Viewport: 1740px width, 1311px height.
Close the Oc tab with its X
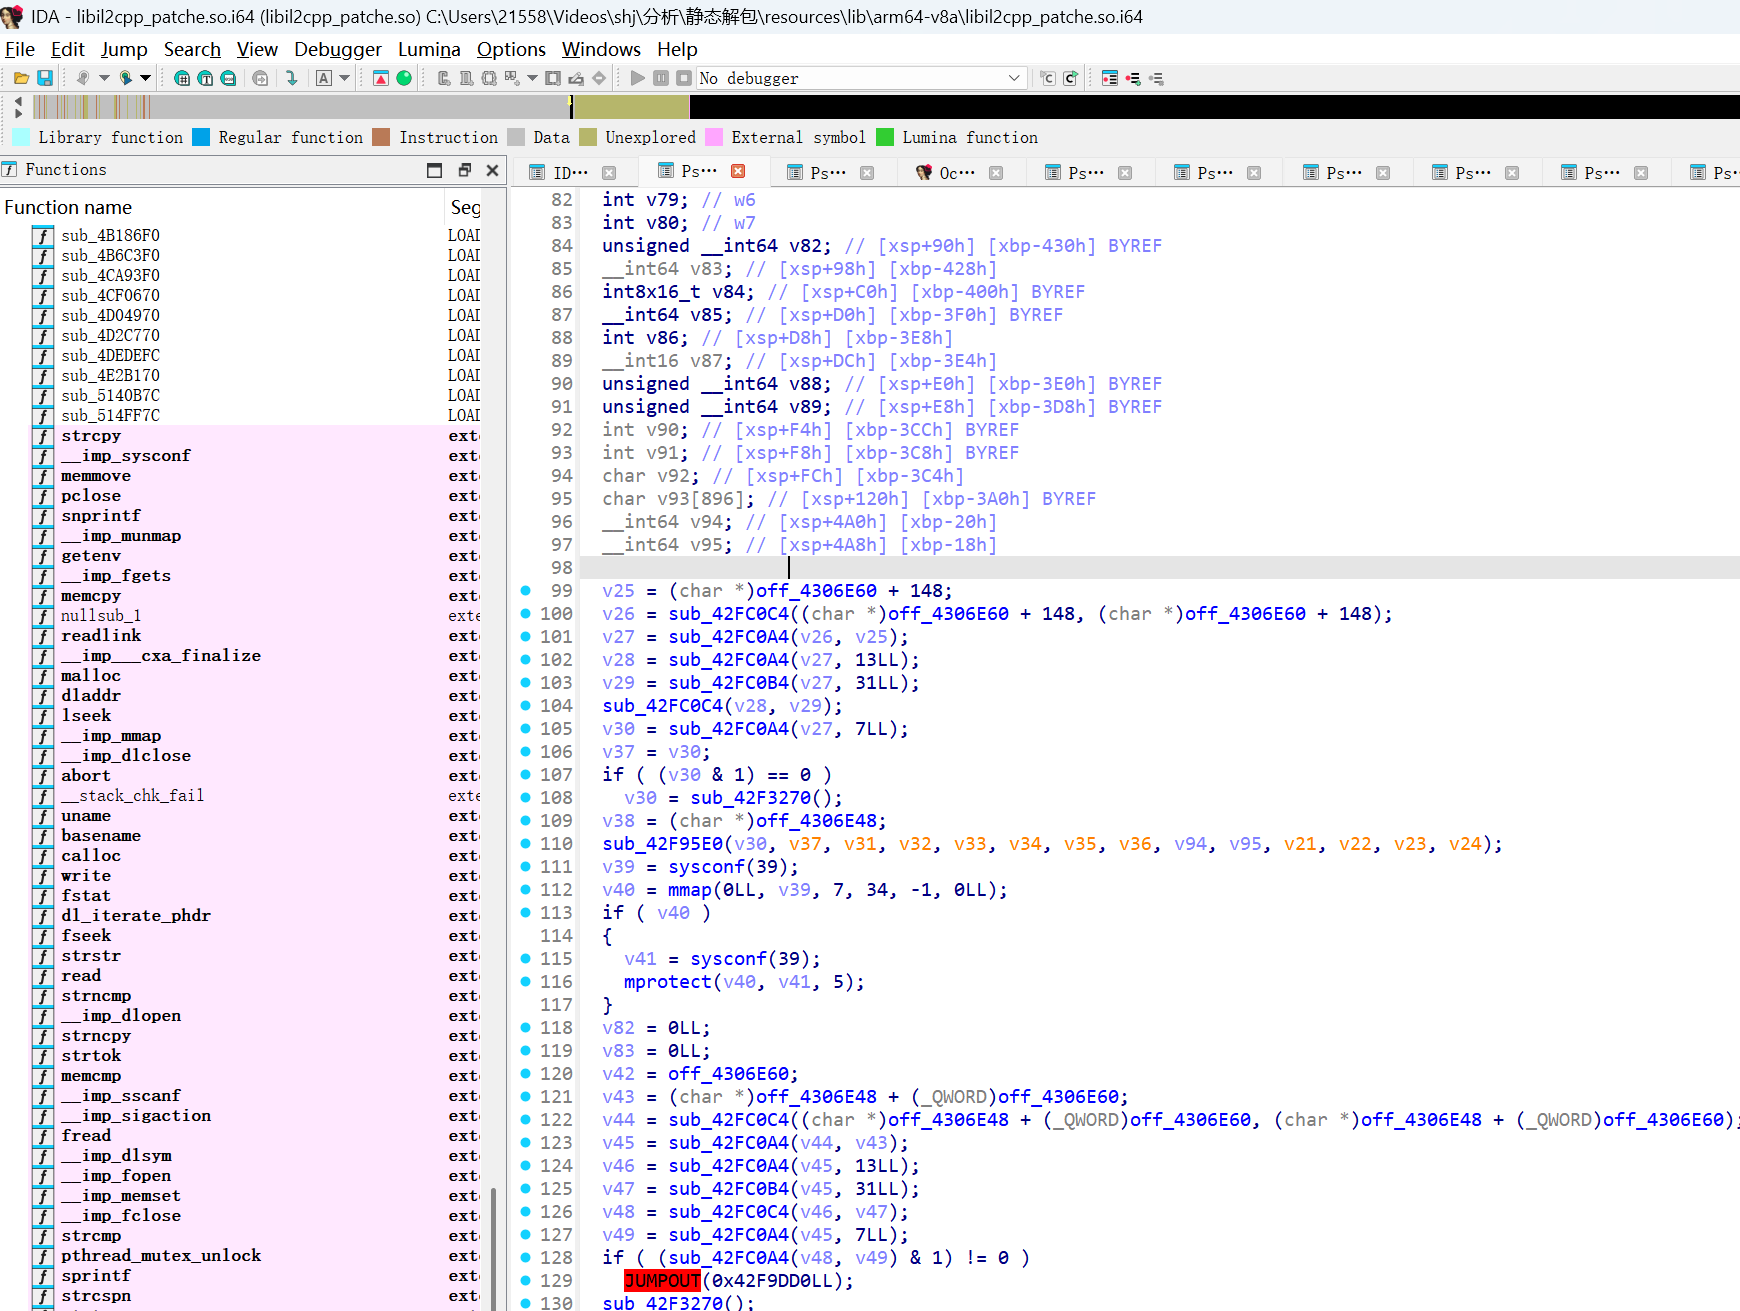(x=996, y=173)
